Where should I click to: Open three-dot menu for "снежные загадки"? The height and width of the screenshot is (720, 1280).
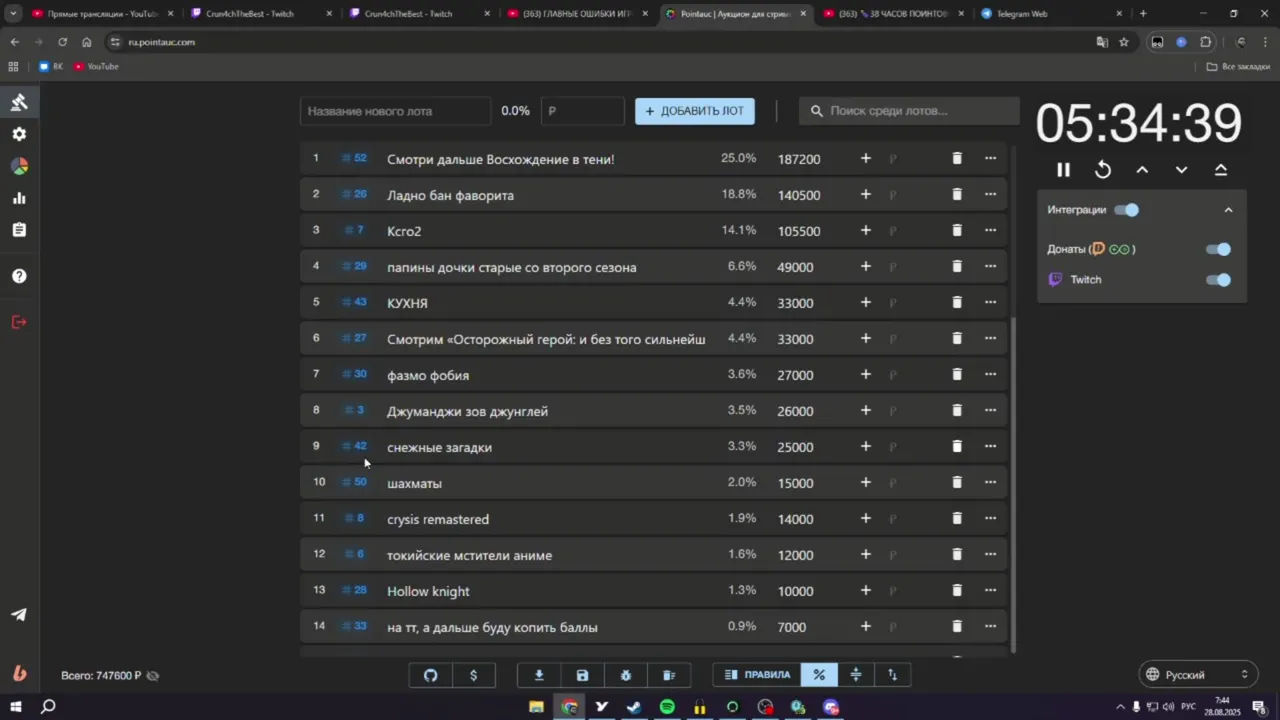990,446
